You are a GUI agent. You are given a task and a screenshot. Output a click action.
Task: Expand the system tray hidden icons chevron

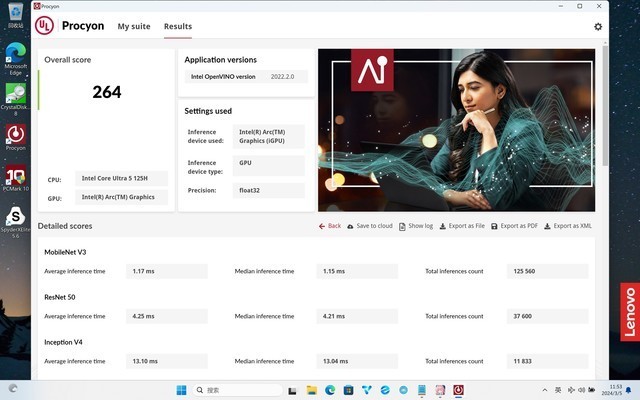point(545,389)
